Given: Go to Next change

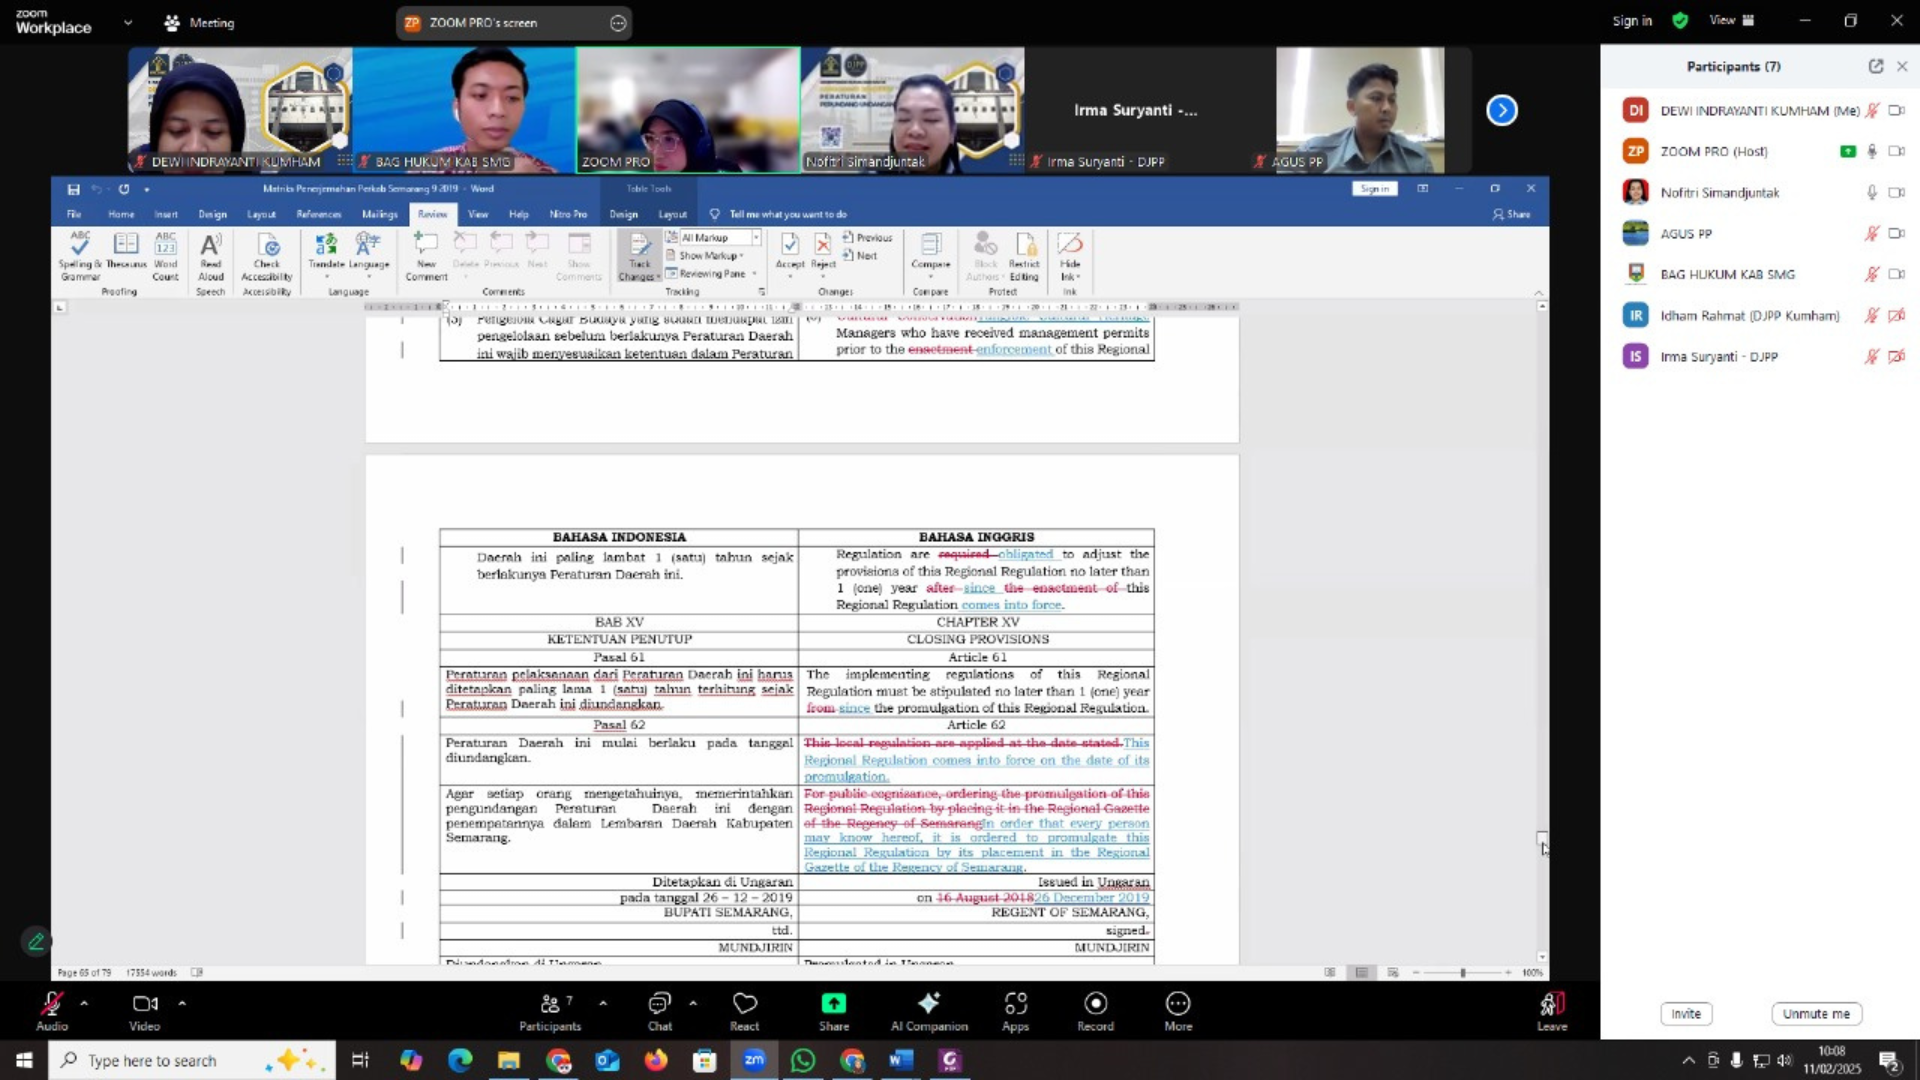Looking at the screenshot, I should coord(860,256).
